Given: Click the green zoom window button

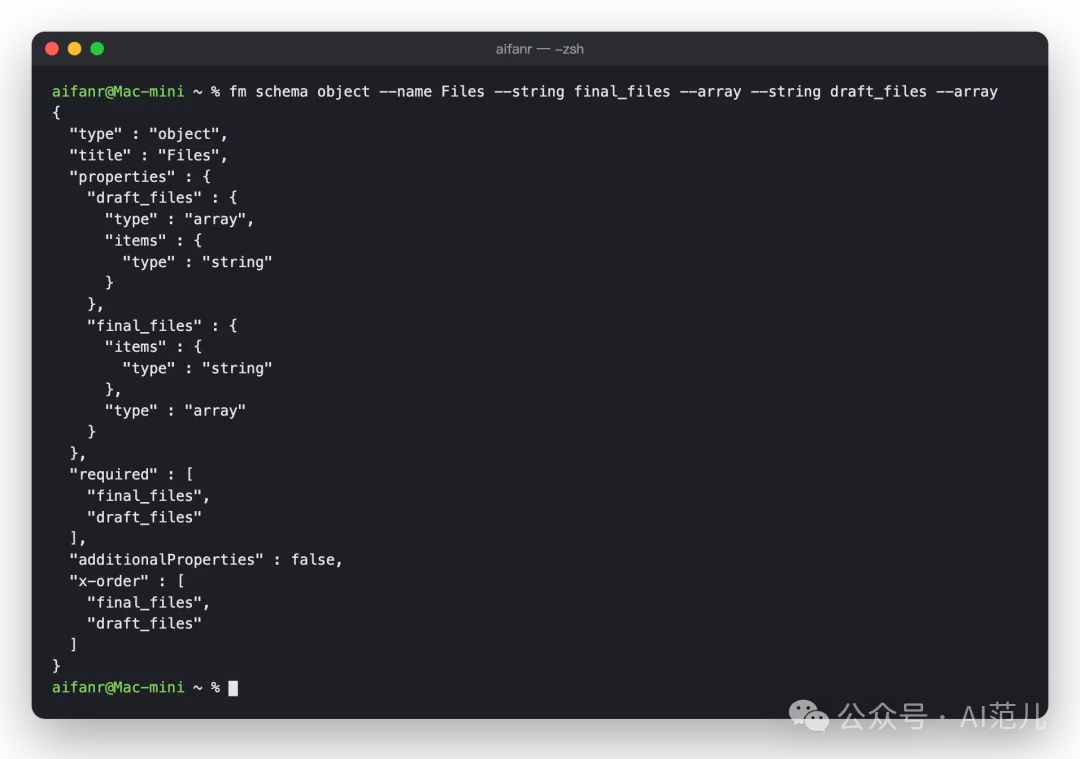Looking at the screenshot, I should click(97, 49).
